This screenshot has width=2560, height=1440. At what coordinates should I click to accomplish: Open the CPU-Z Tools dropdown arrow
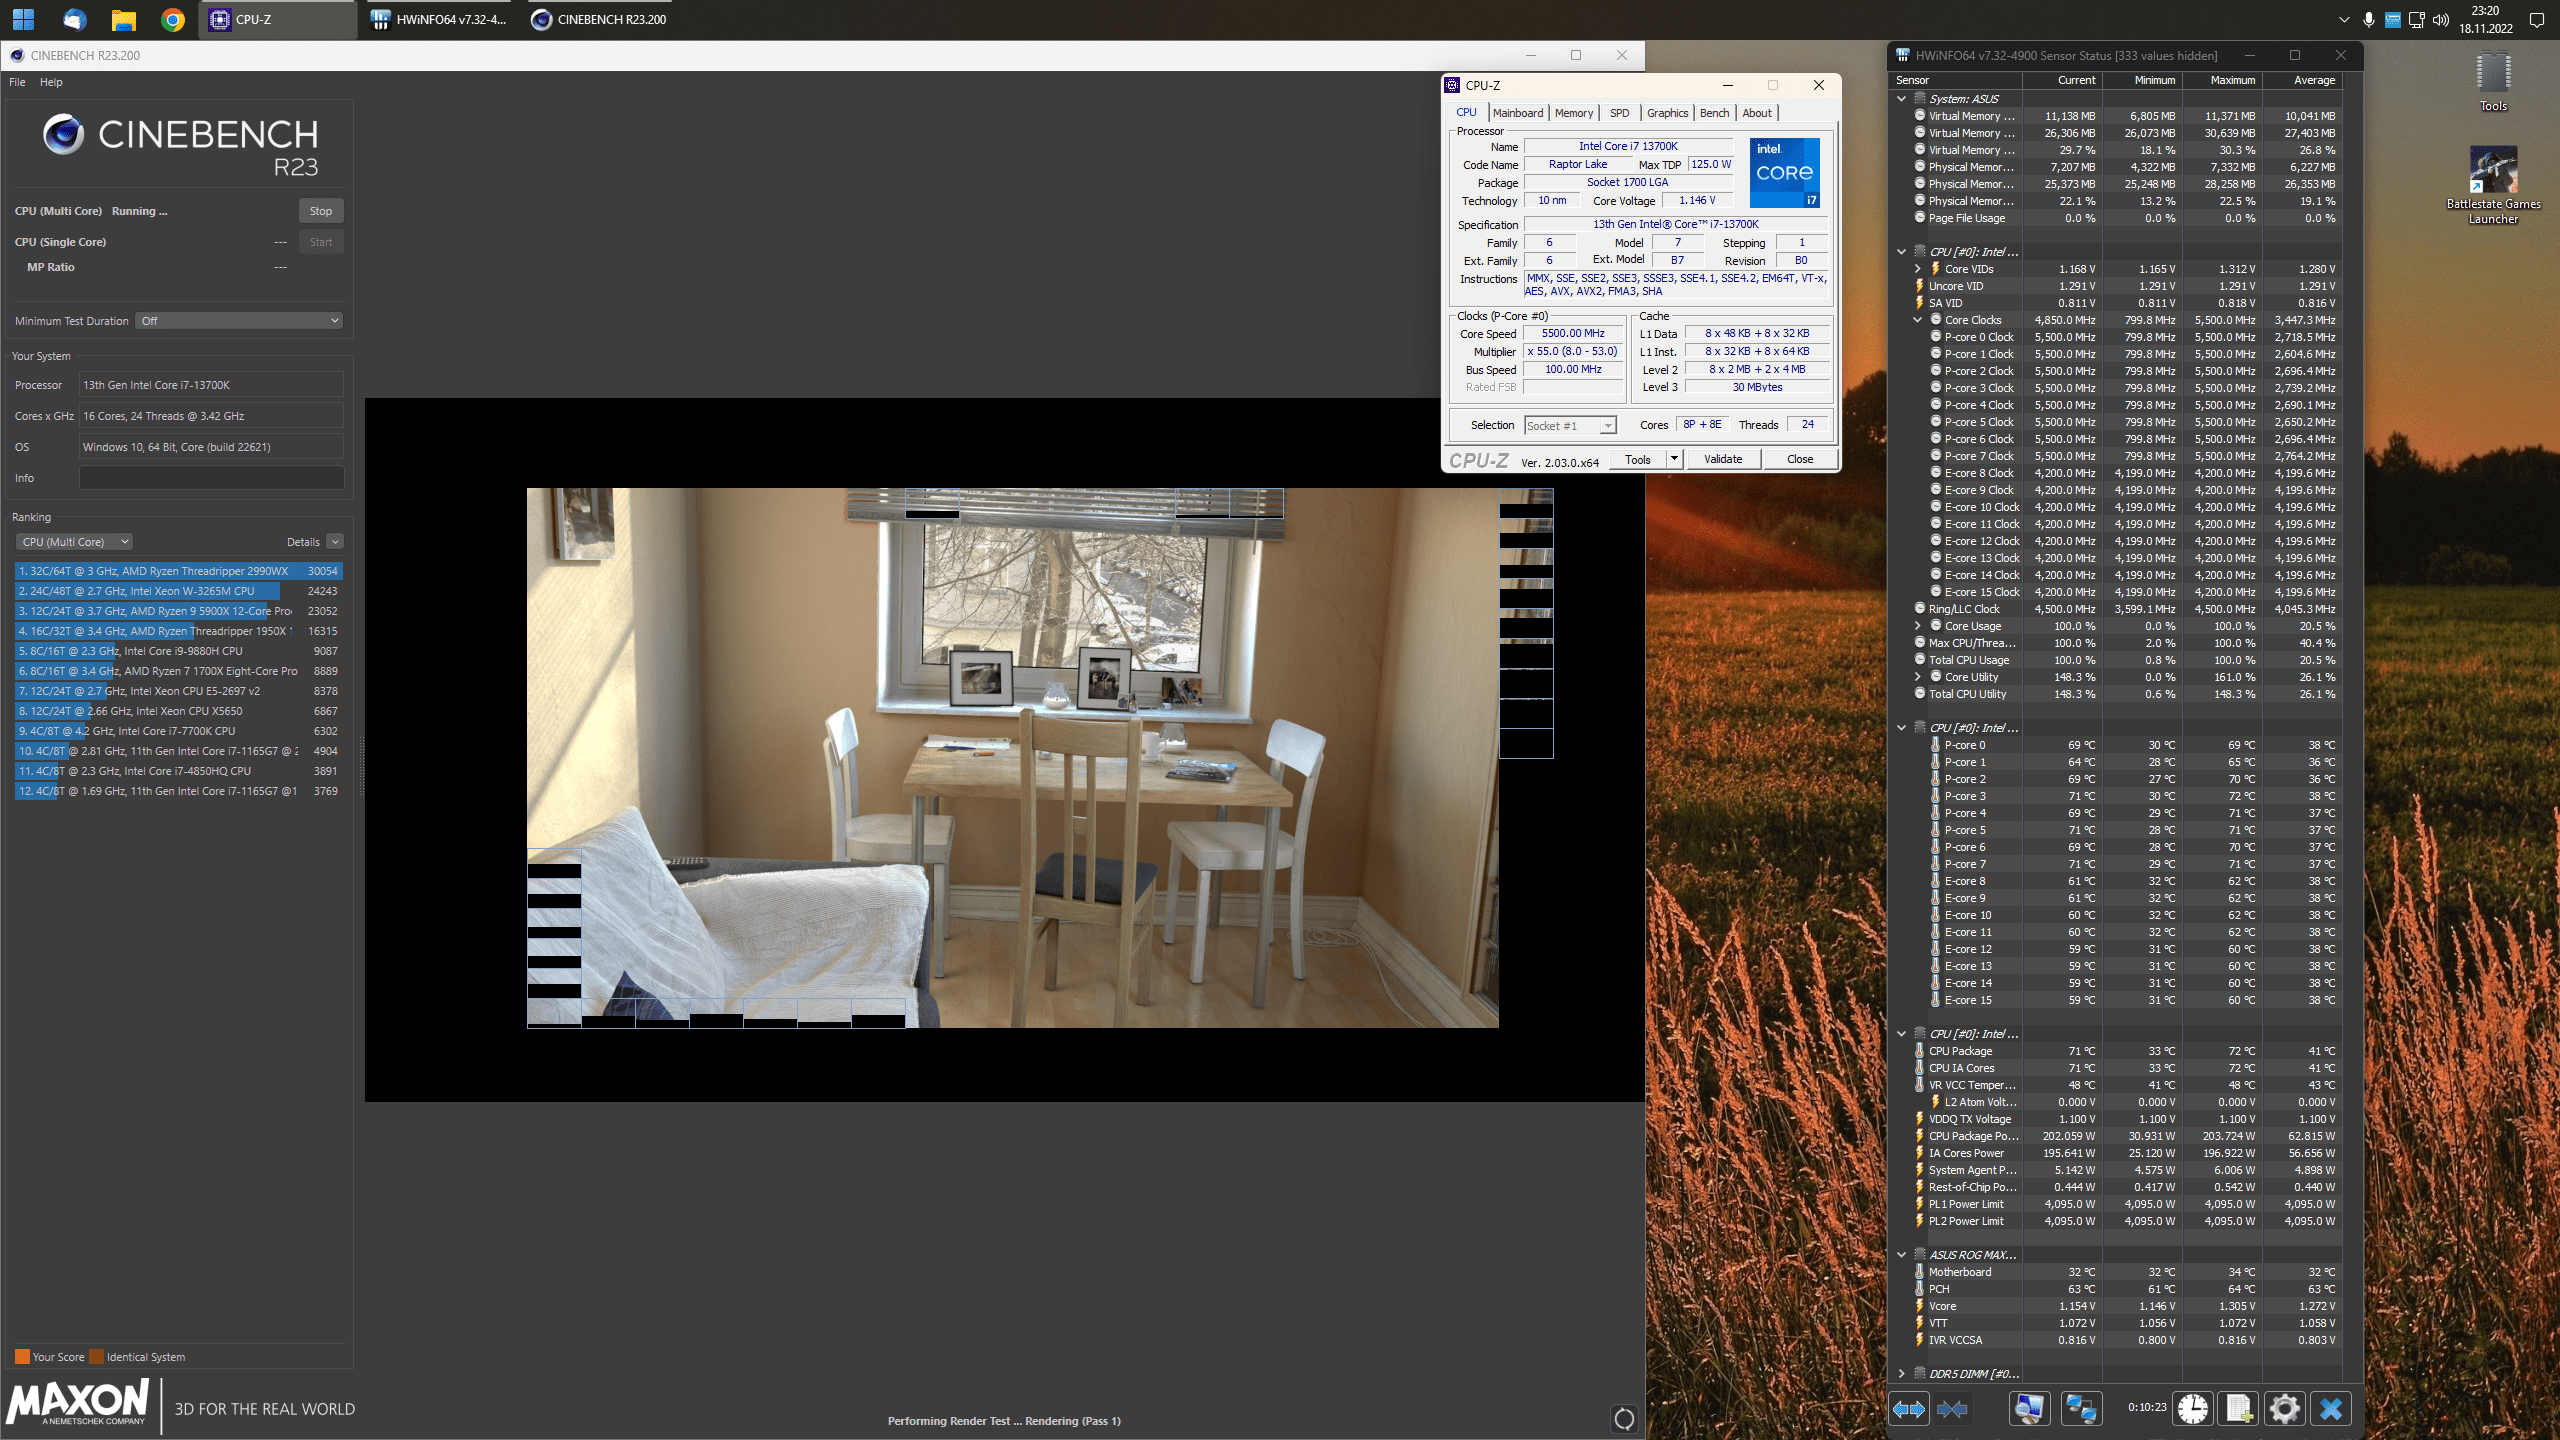[x=1674, y=459]
